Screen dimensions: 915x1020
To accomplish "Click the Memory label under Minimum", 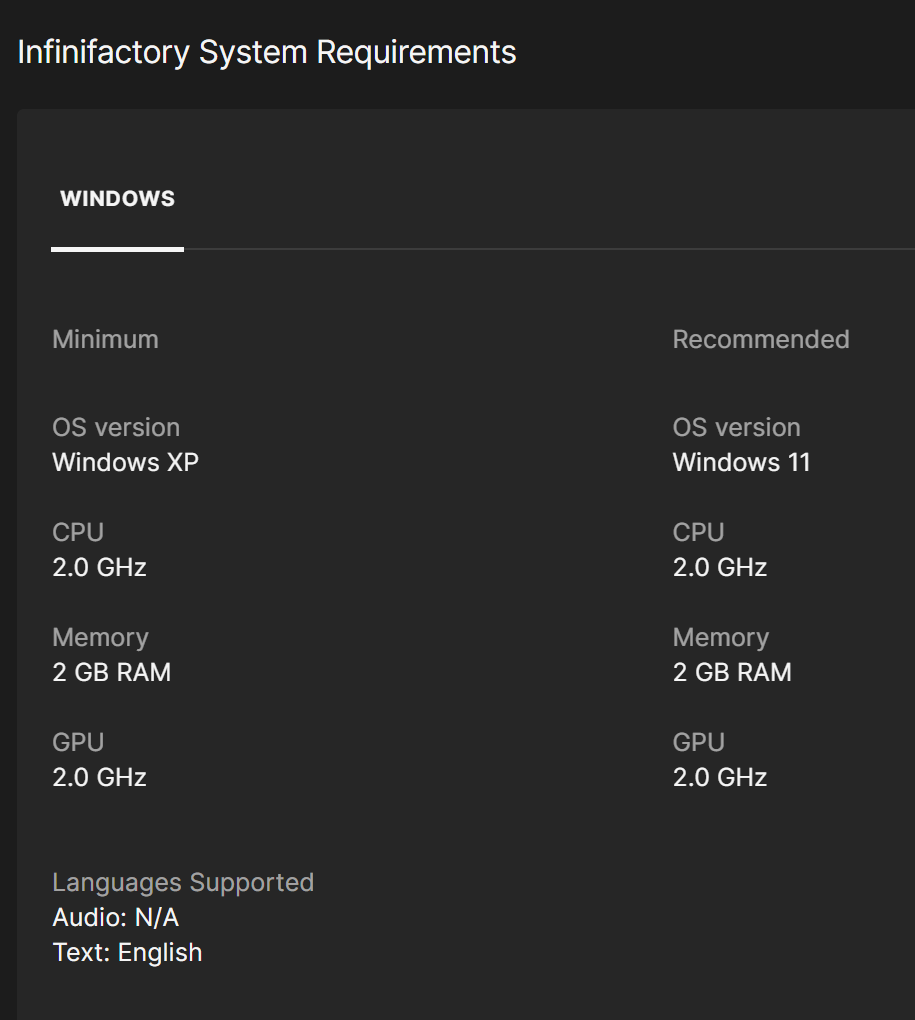I will [100, 638].
